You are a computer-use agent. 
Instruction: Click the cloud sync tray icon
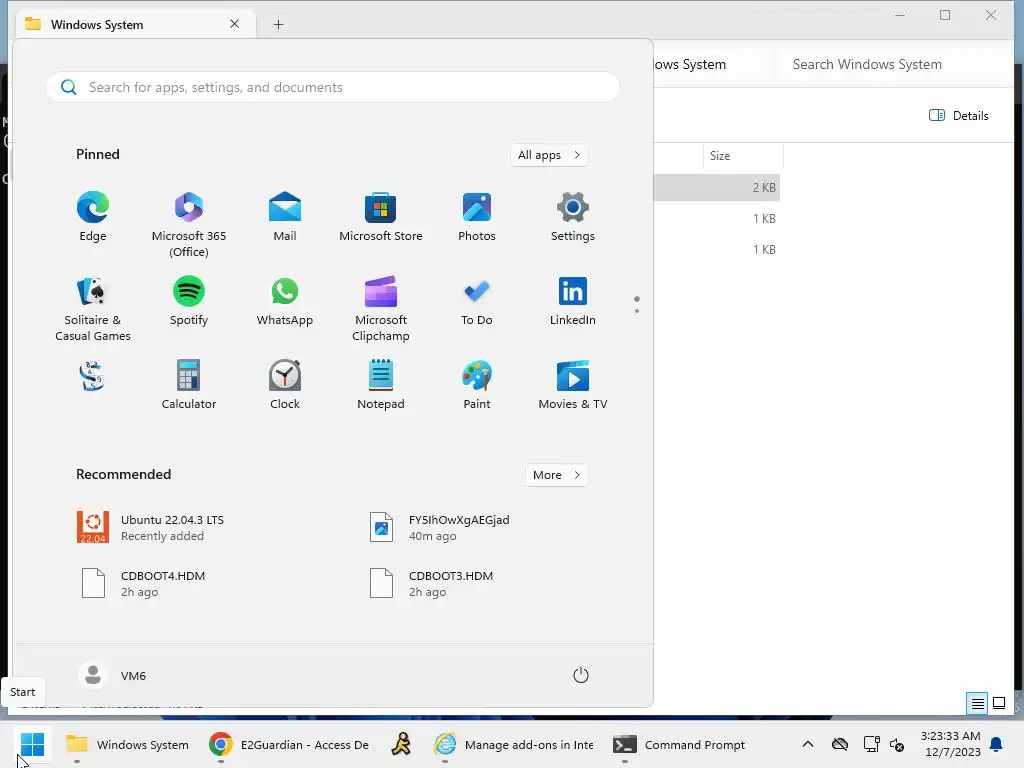[x=840, y=744]
